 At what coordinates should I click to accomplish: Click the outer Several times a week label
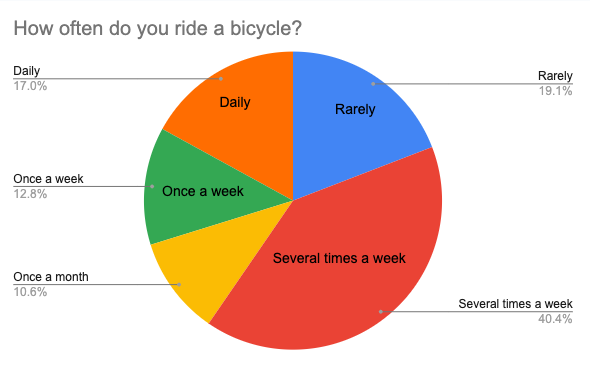pyautogui.click(x=515, y=304)
